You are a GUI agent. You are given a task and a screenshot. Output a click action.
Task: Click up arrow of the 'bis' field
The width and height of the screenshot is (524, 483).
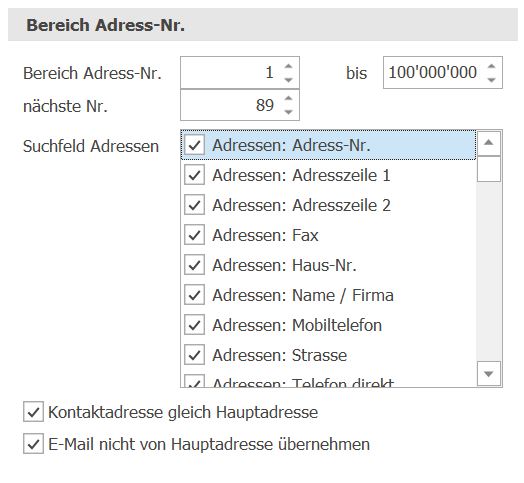491,66
